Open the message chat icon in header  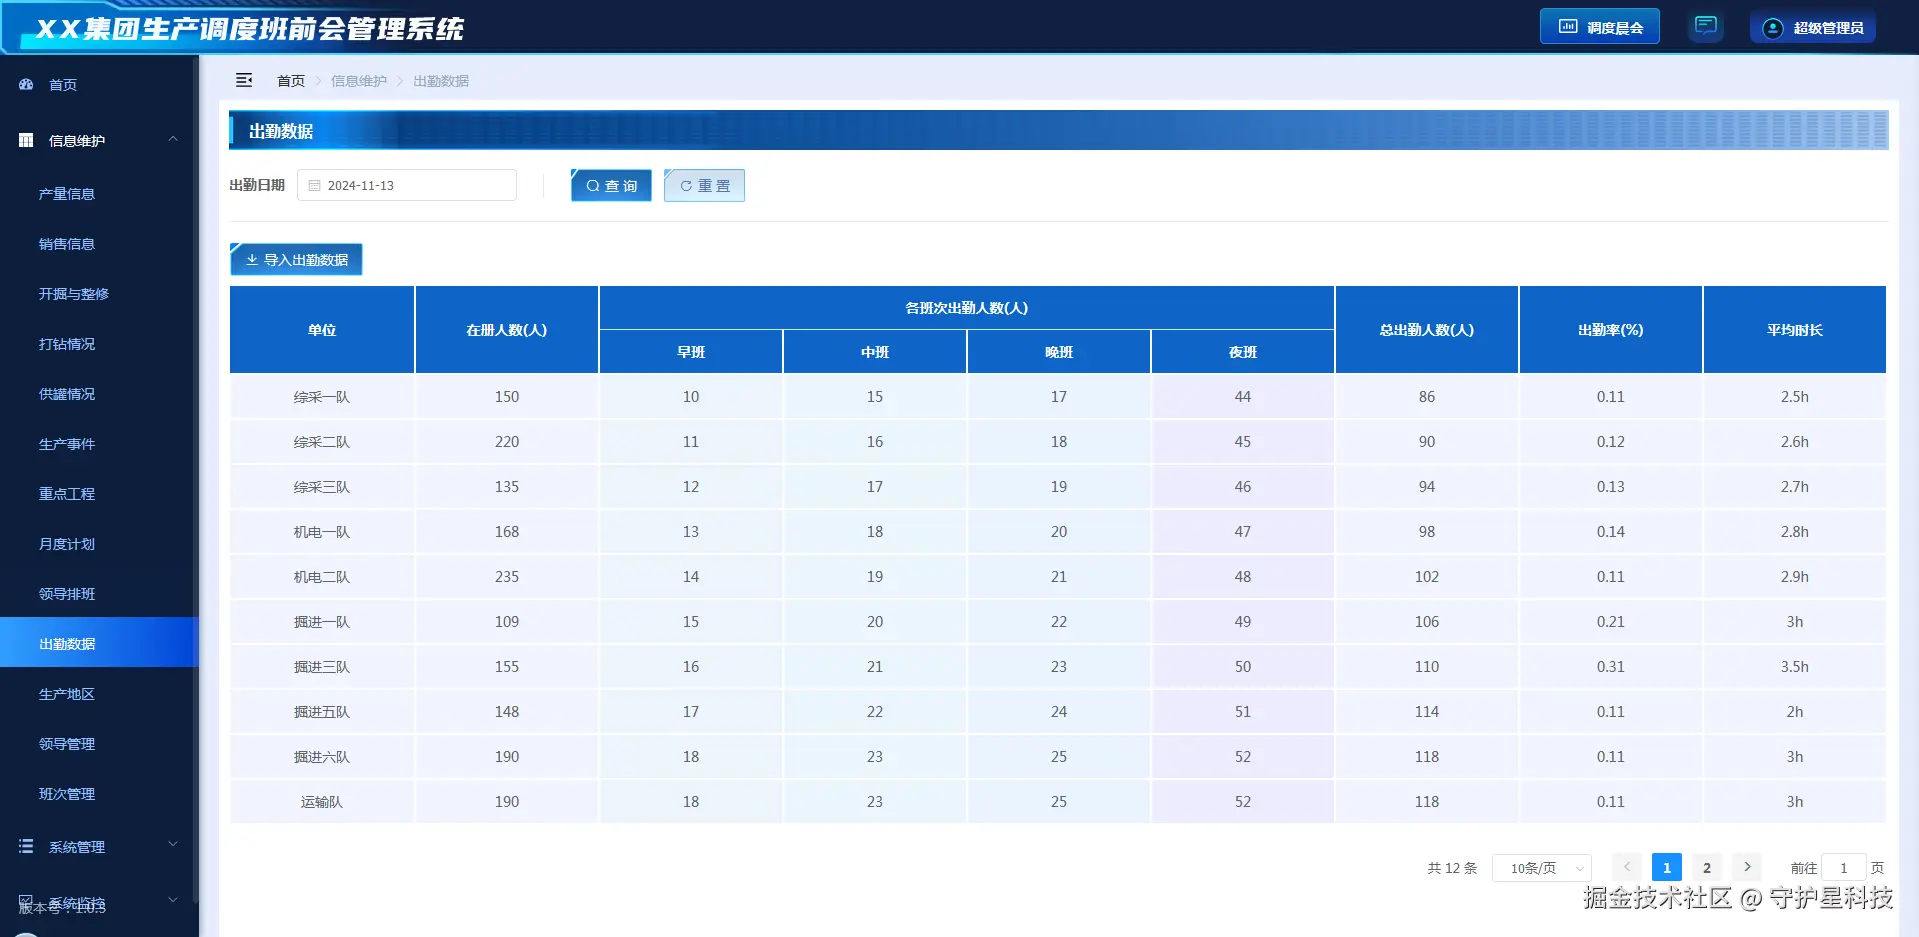(x=1705, y=26)
